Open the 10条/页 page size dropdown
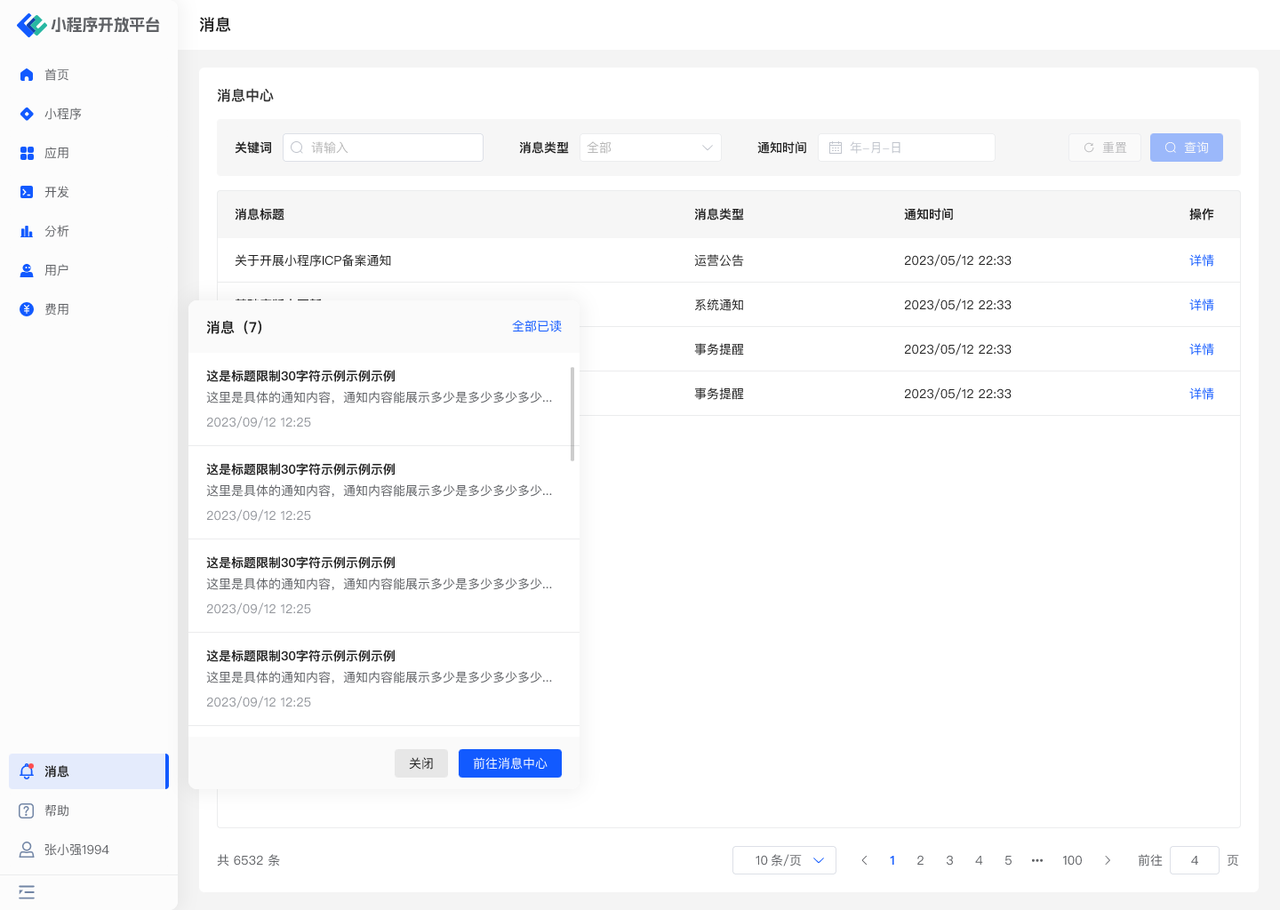The height and width of the screenshot is (910, 1280). coord(784,860)
